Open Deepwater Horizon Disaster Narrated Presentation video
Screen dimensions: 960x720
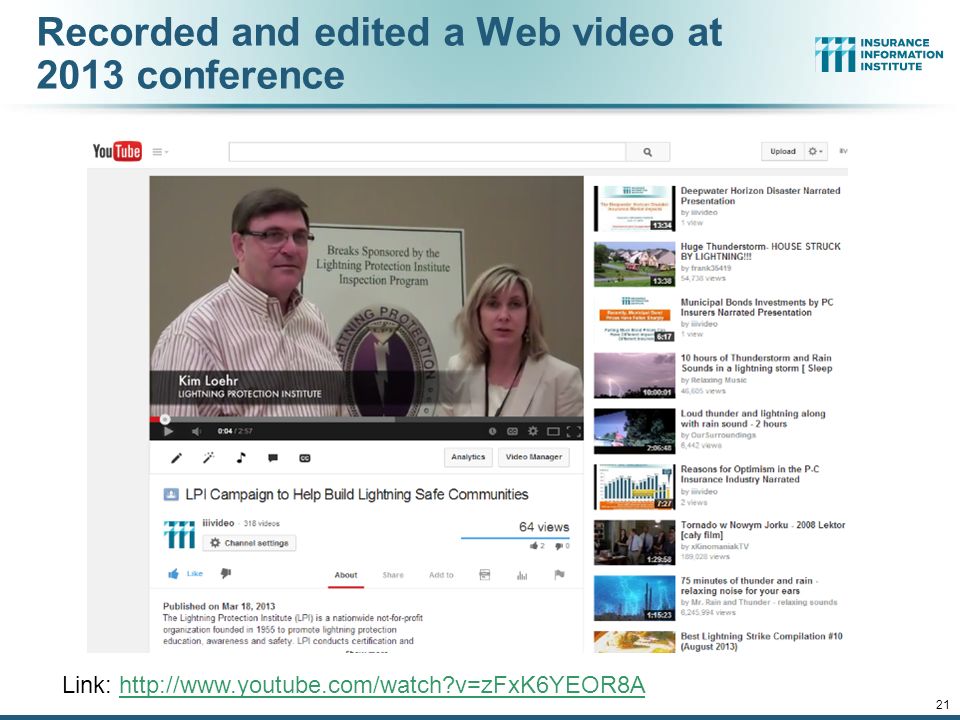(760, 196)
